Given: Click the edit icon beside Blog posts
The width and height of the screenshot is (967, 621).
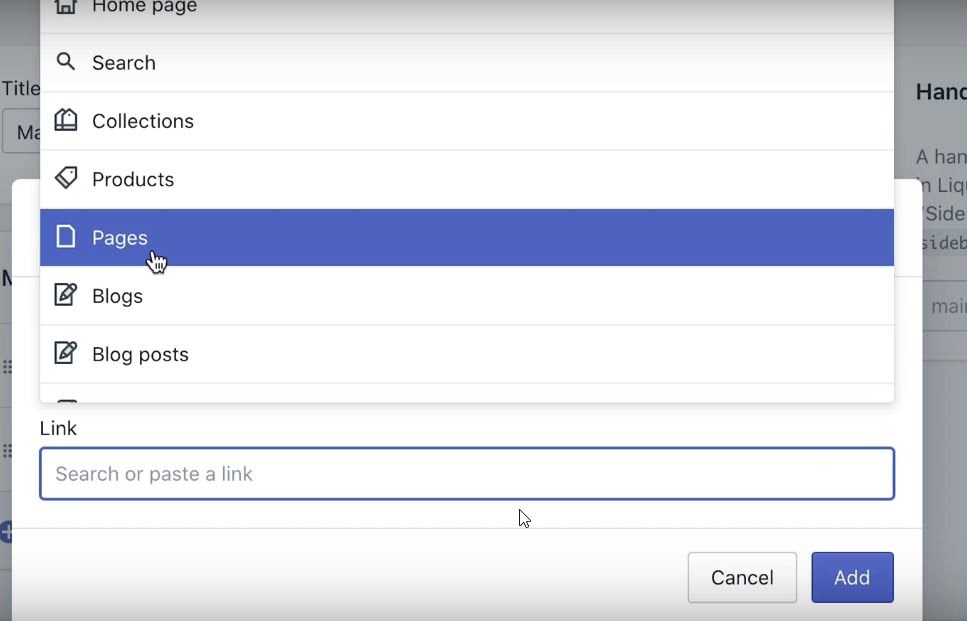Looking at the screenshot, I should click(x=65, y=353).
